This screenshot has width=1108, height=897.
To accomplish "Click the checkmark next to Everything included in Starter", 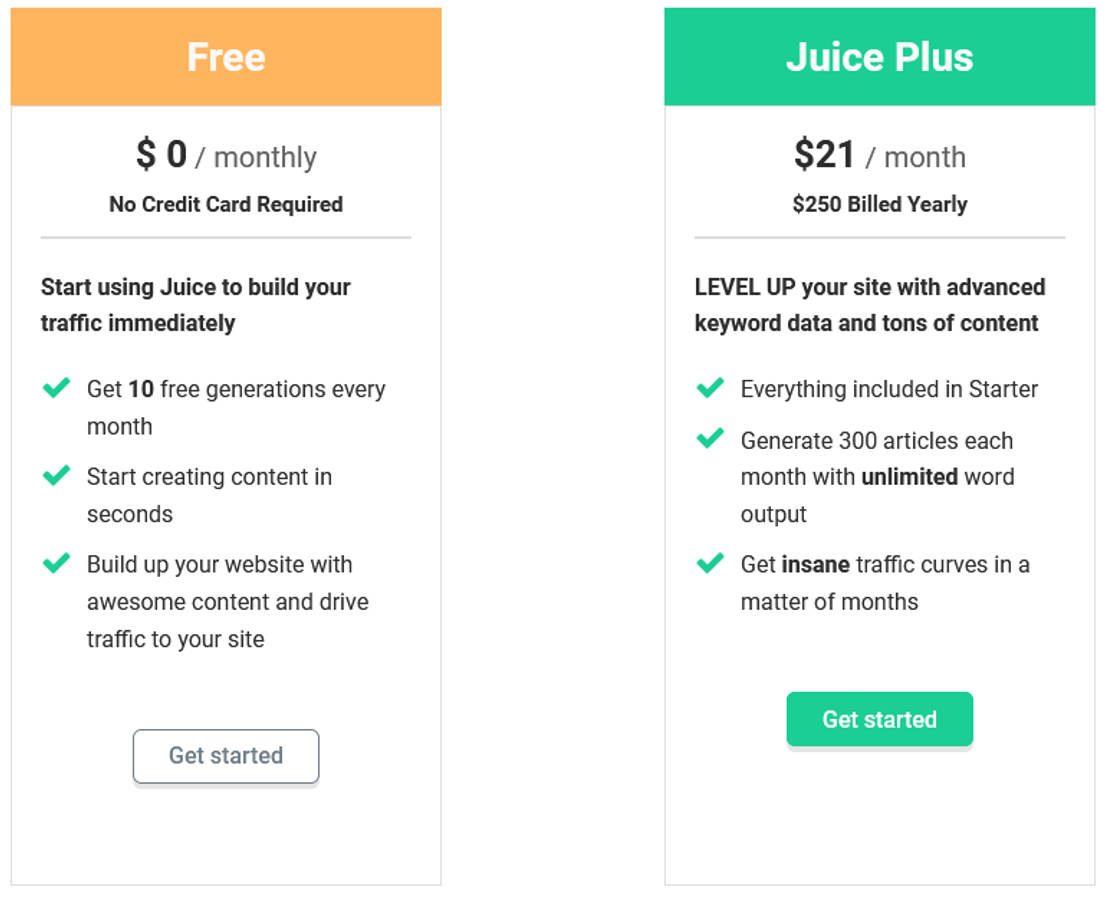I will click(710, 388).
